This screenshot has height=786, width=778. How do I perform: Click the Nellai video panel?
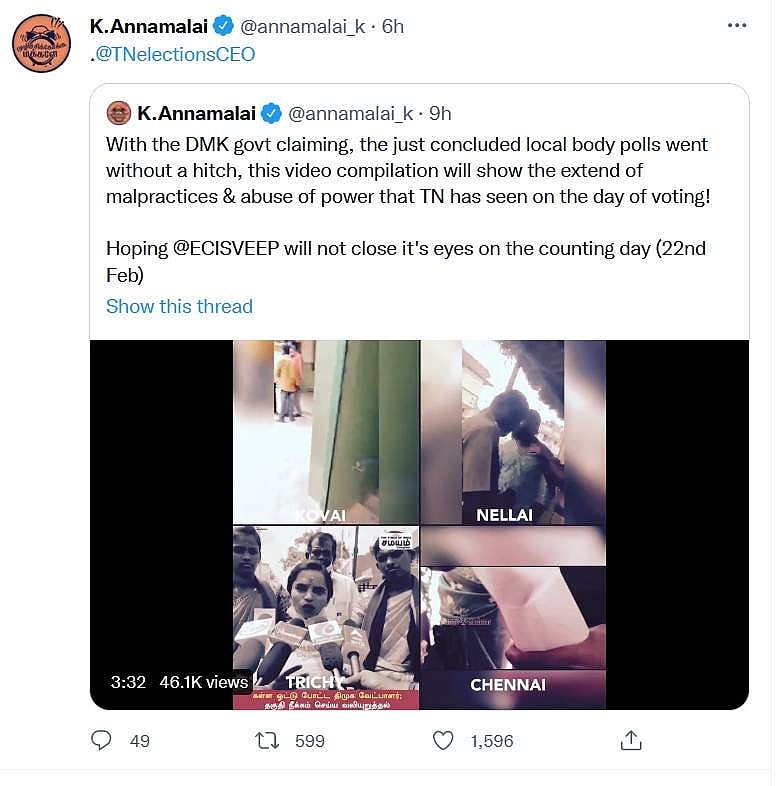pyautogui.click(x=512, y=432)
